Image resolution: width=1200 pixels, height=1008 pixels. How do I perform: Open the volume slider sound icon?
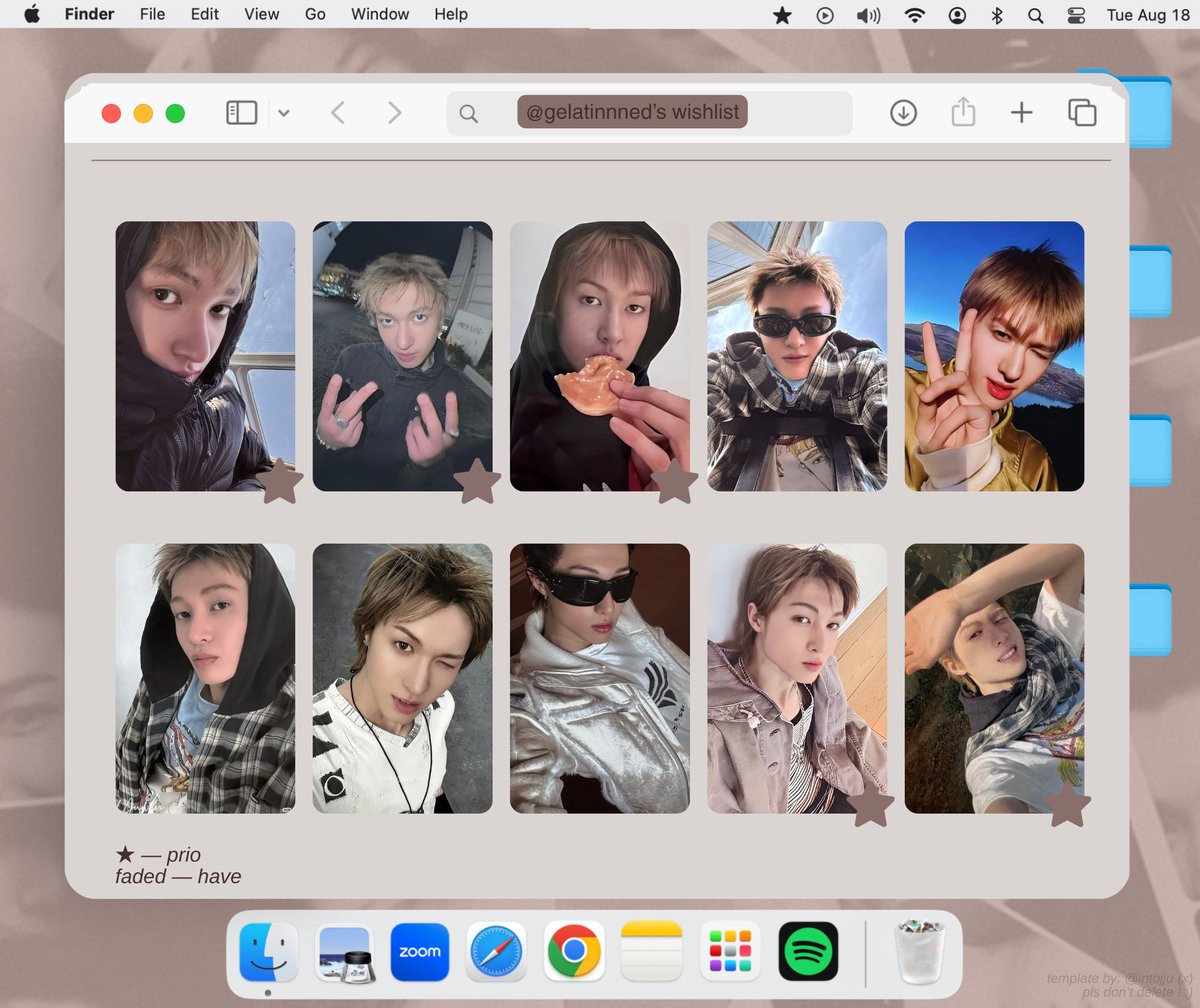(868, 15)
